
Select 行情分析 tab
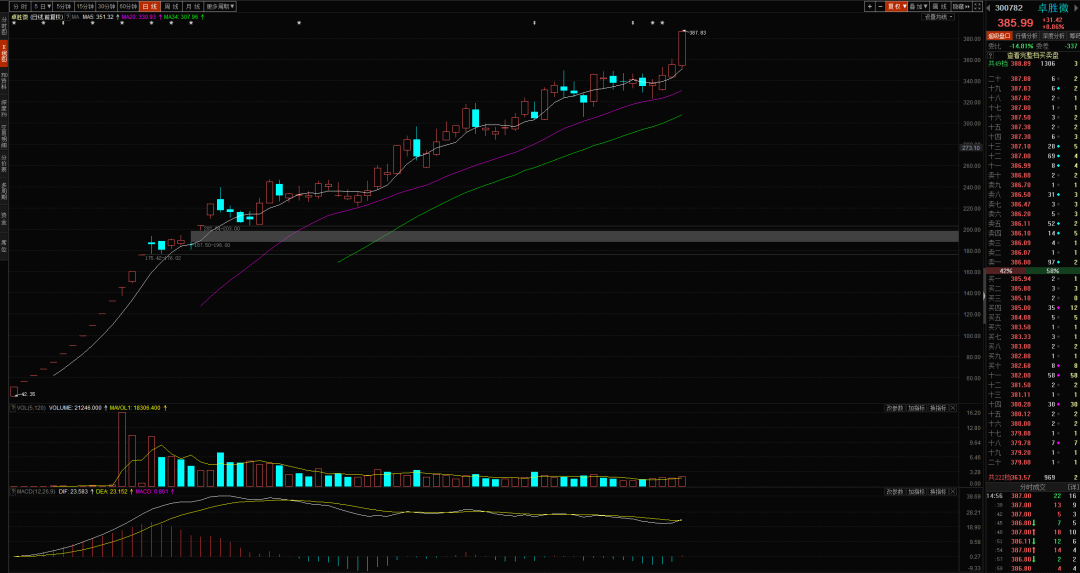click(x=1026, y=35)
